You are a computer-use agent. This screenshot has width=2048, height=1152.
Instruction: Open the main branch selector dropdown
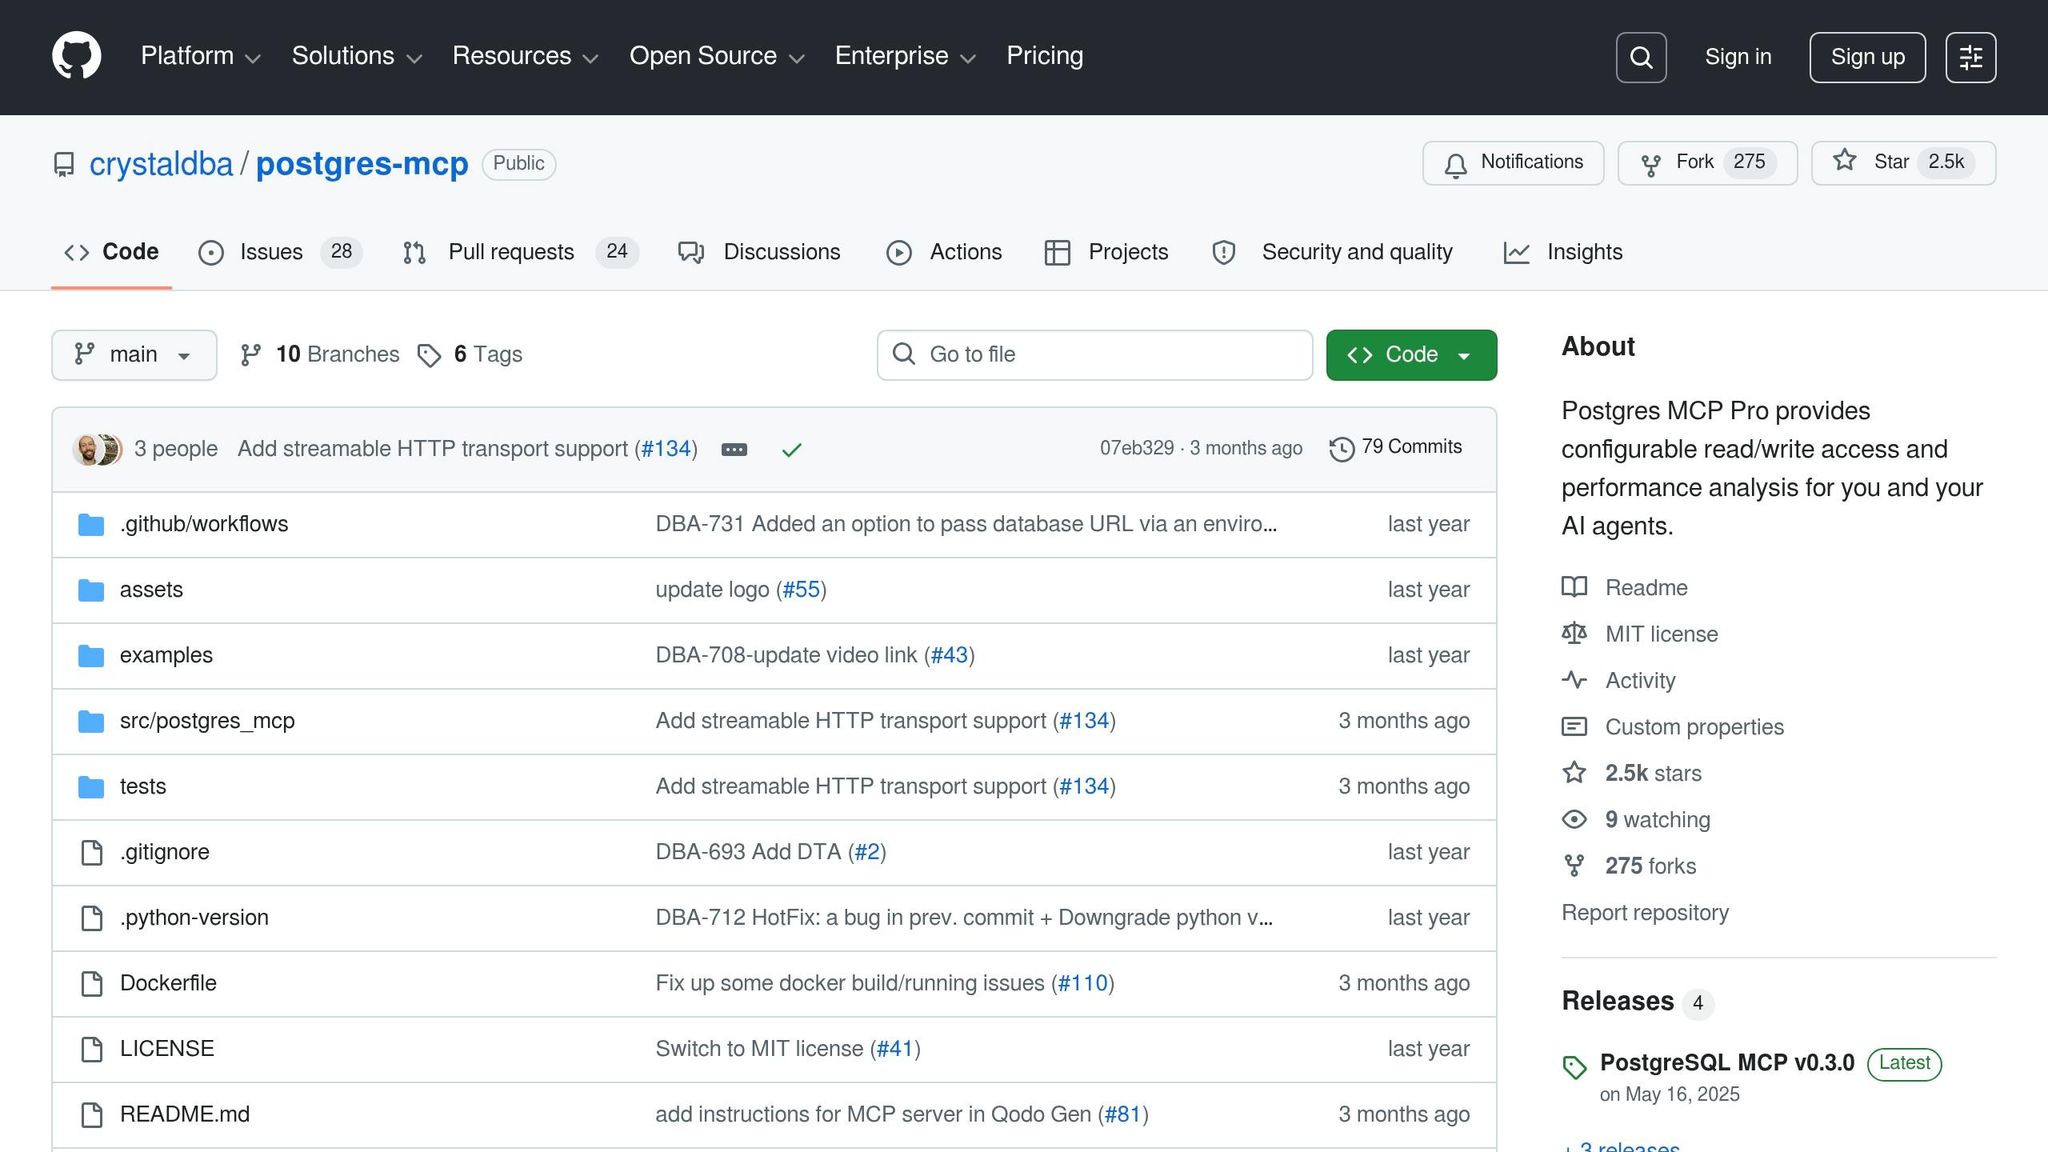[133, 354]
